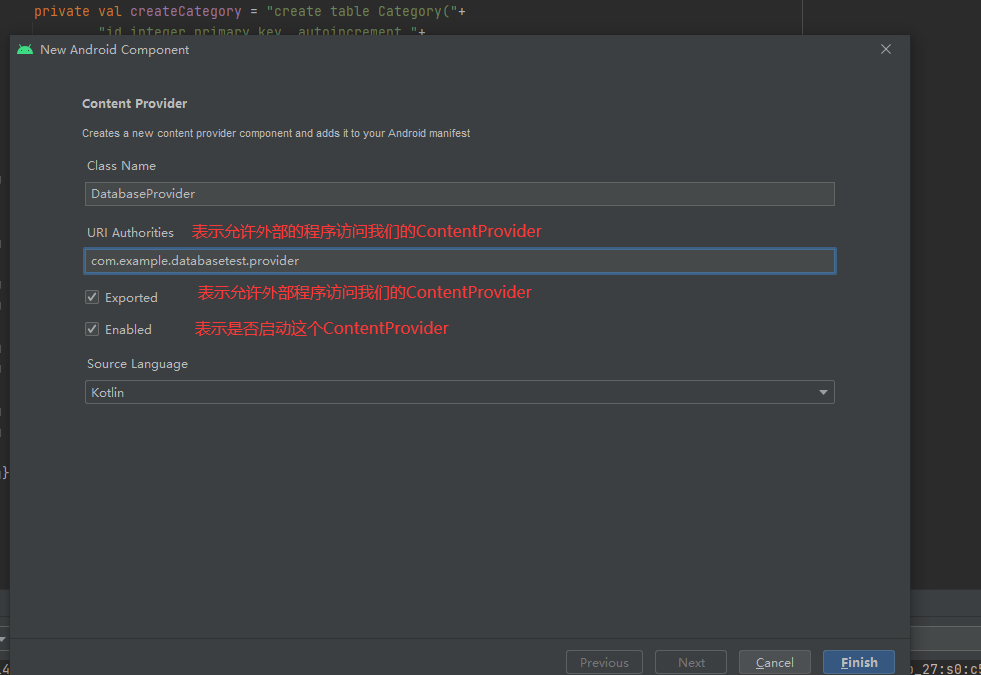Edit the URI Authorities text field
This screenshot has width=981, height=675.
coord(459,261)
